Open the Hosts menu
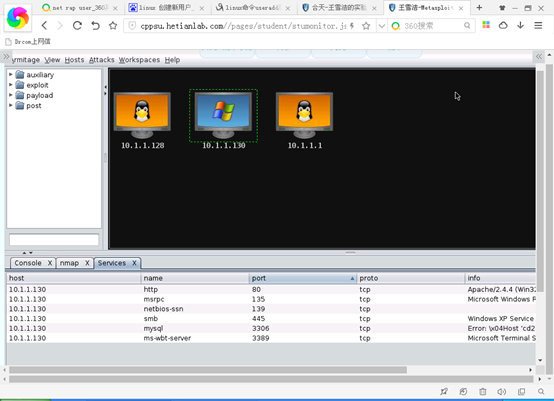 click(x=74, y=60)
